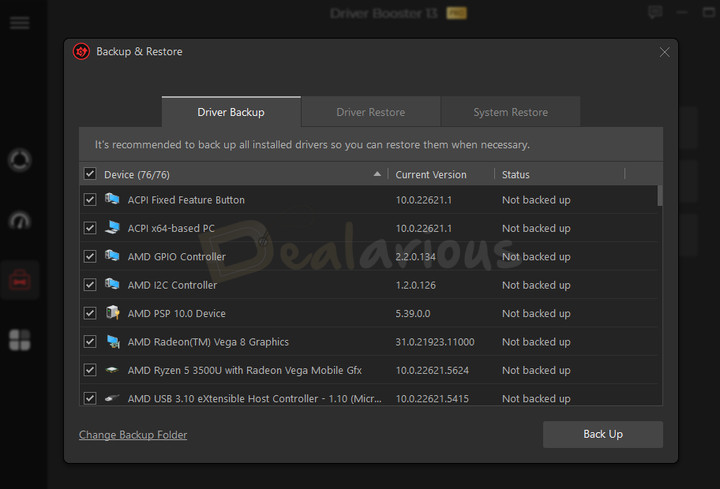Click the feedback chat icon in the top bar

655,13
